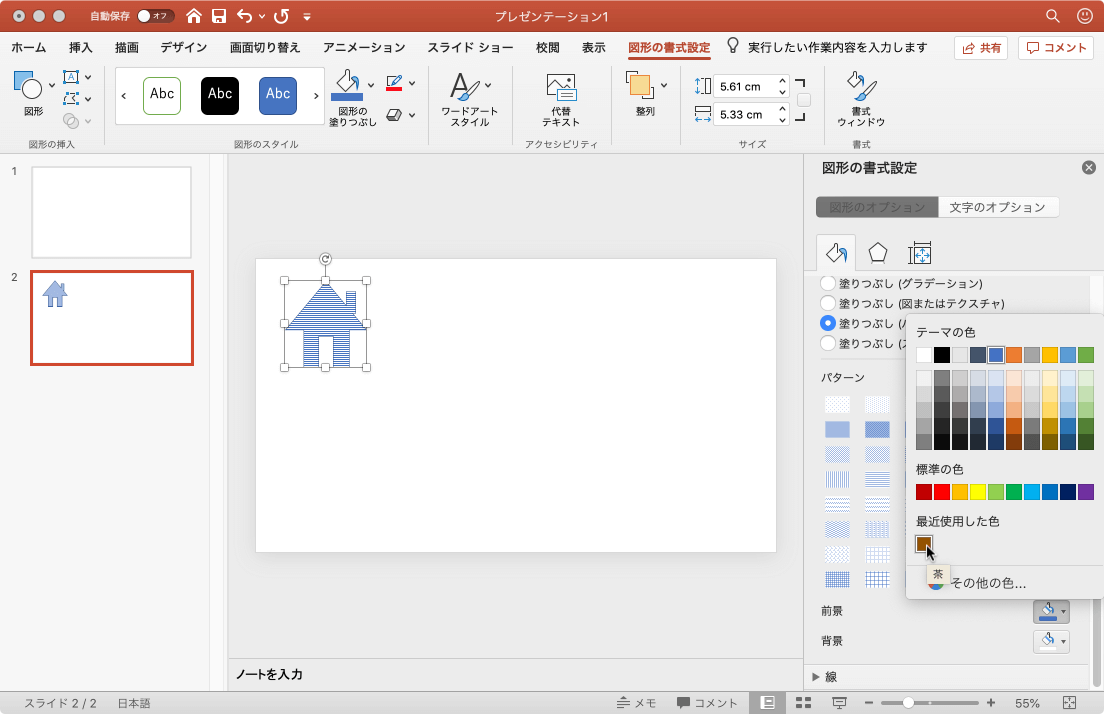The image size is (1104, 714).
Task: Toggle the AutoSave switch
Action: (155, 16)
